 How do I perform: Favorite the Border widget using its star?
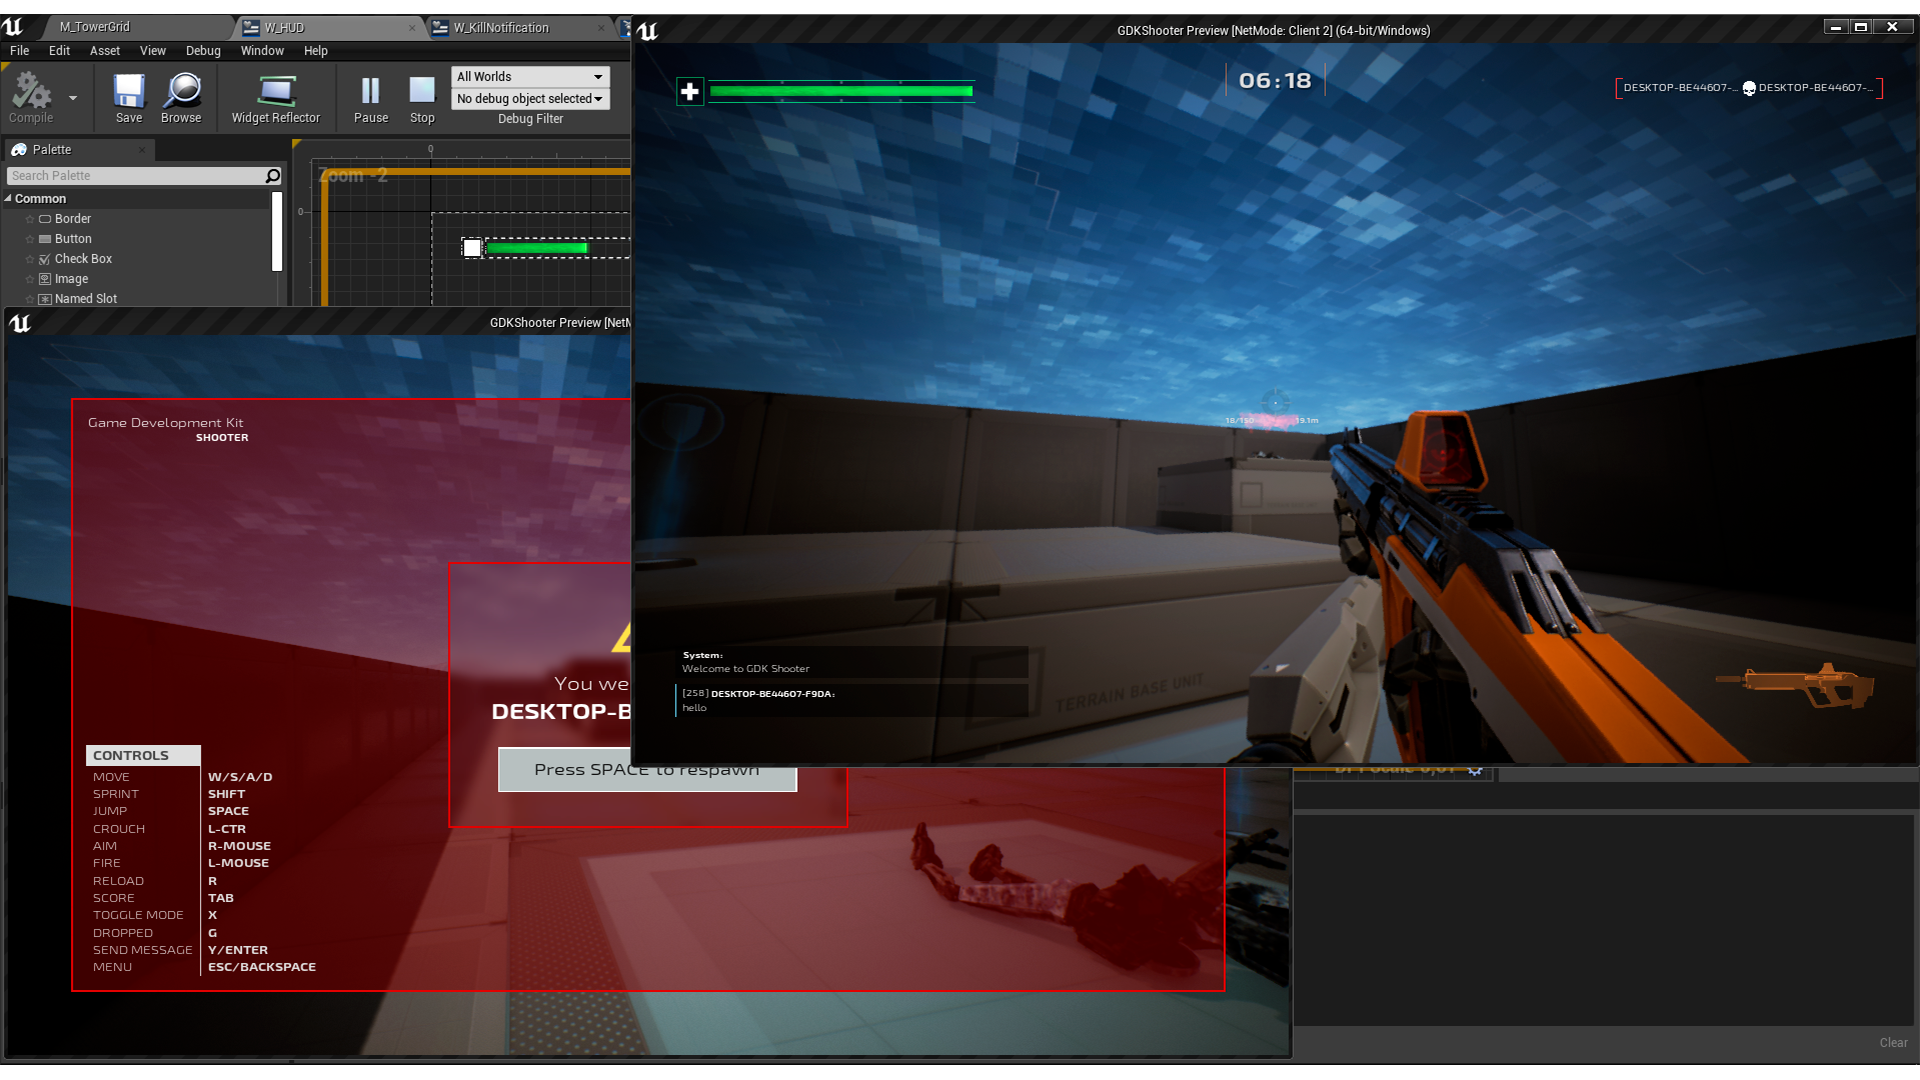point(31,218)
